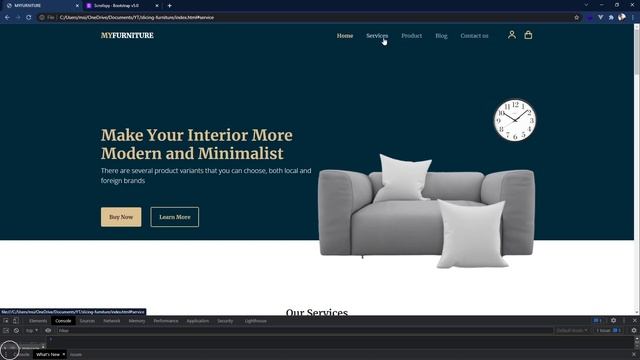Open the console context 'top' dropdown
The width and height of the screenshot is (640, 360).
click(x=31, y=331)
